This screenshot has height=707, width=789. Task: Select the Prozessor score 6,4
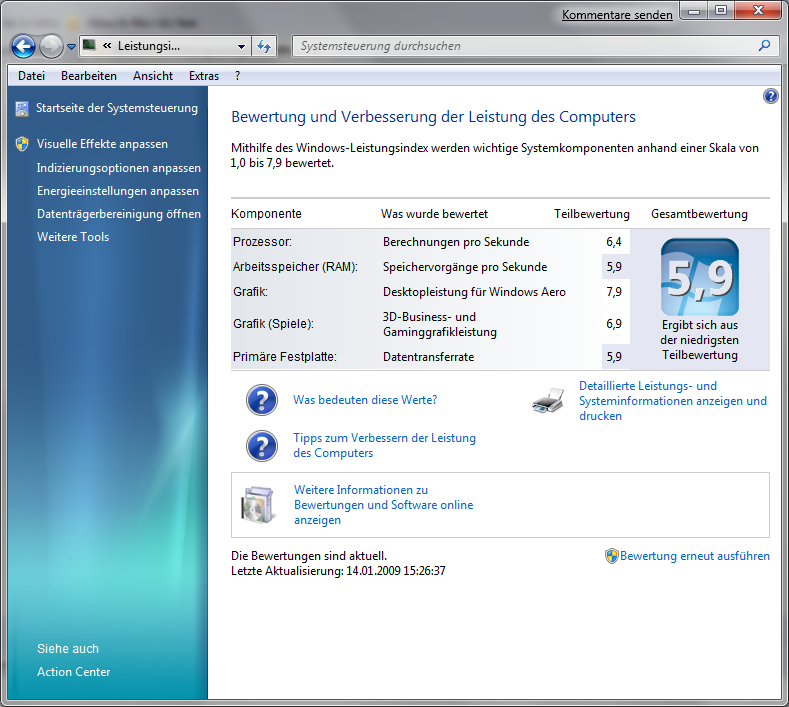point(614,242)
